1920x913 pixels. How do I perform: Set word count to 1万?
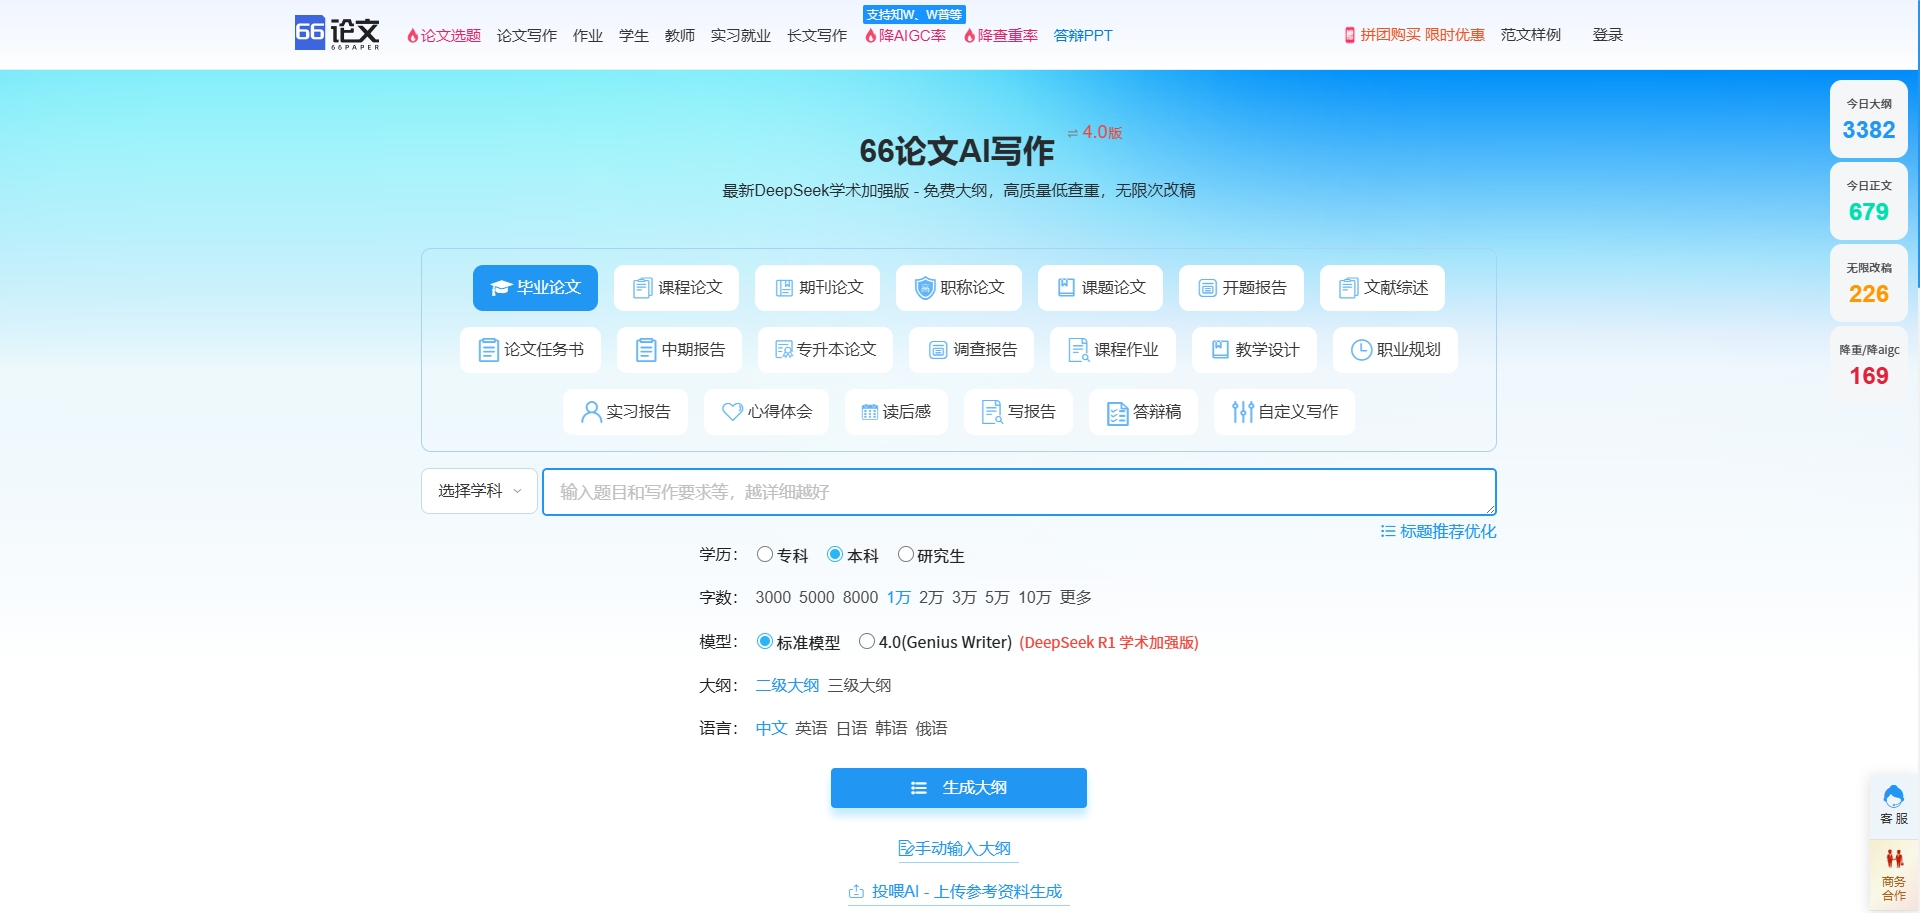pyautogui.click(x=898, y=597)
